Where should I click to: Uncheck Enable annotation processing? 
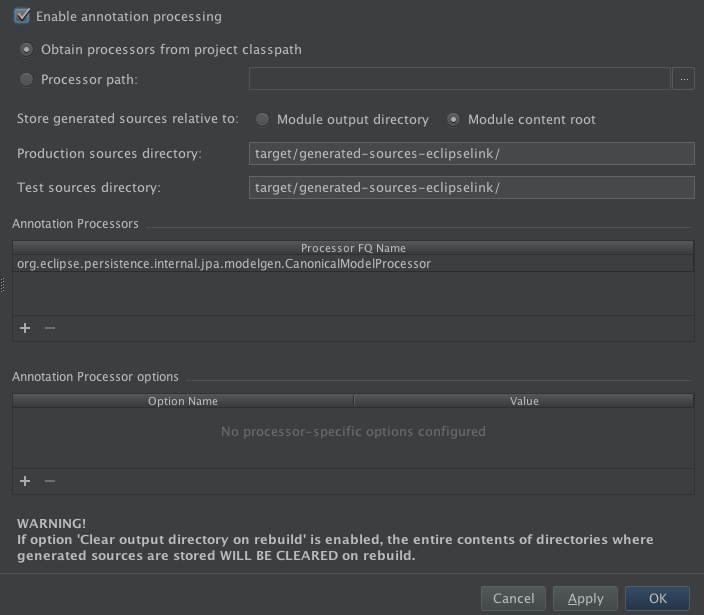pyautogui.click(x=22, y=16)
